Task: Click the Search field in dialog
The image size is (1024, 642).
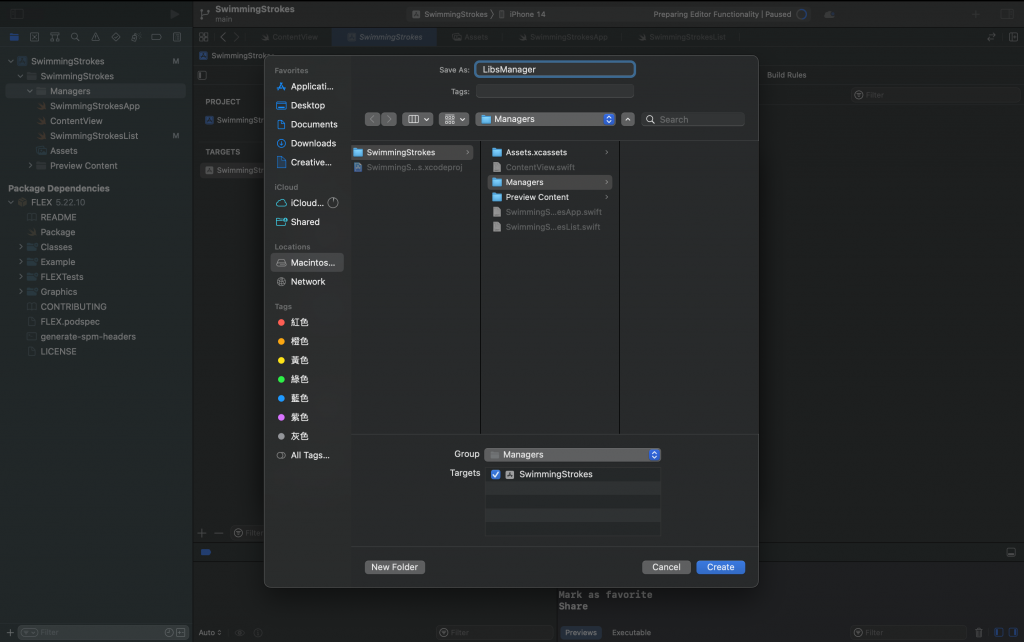Action: tap(693, 120)
